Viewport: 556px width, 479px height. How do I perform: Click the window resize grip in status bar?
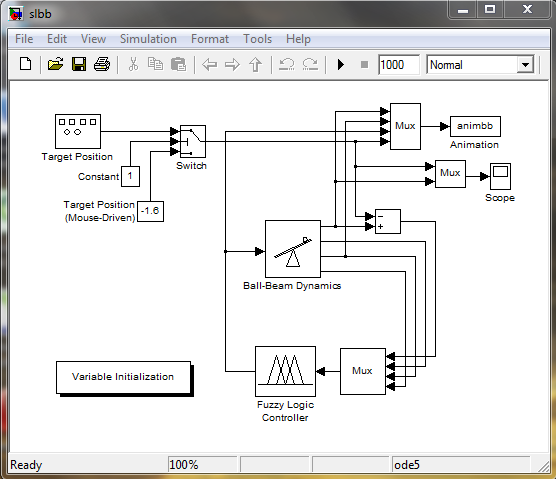(543, 467)
